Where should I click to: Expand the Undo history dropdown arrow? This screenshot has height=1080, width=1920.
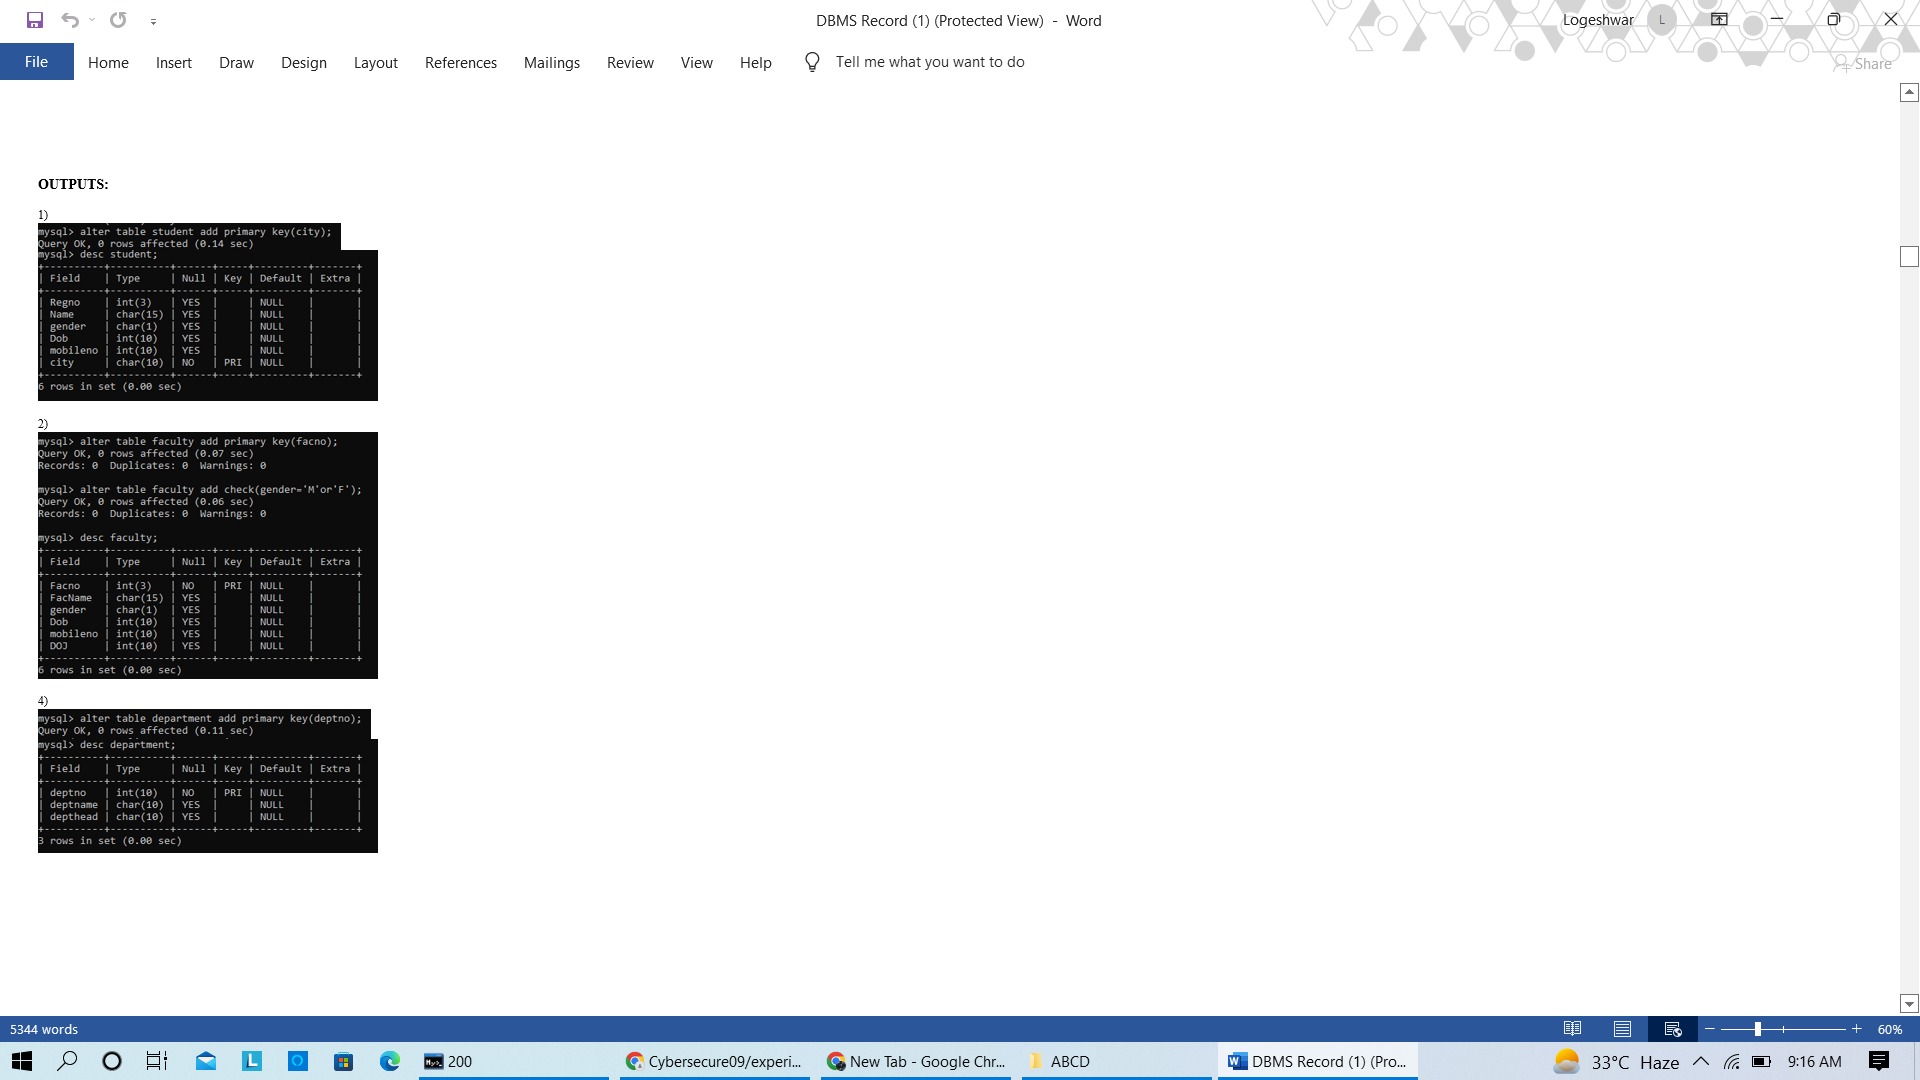(x=92, y=20)
